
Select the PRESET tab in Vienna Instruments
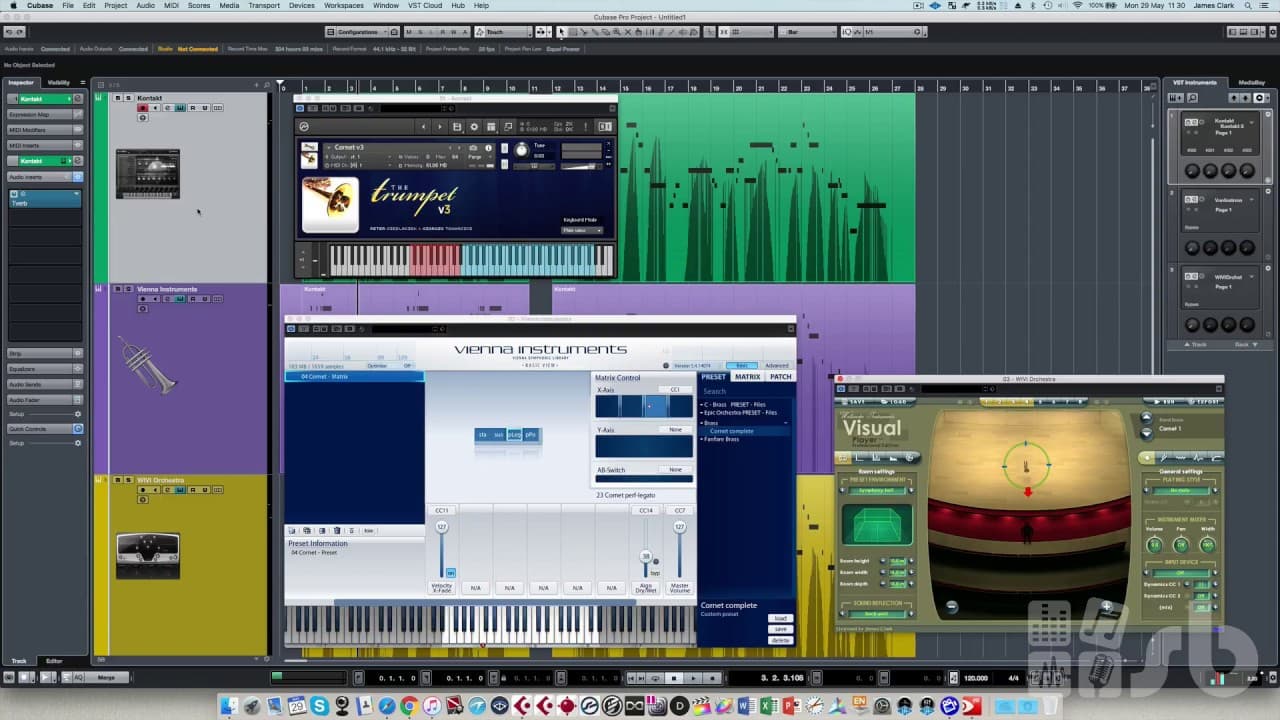pyautogui.click(x=714, y=377)
